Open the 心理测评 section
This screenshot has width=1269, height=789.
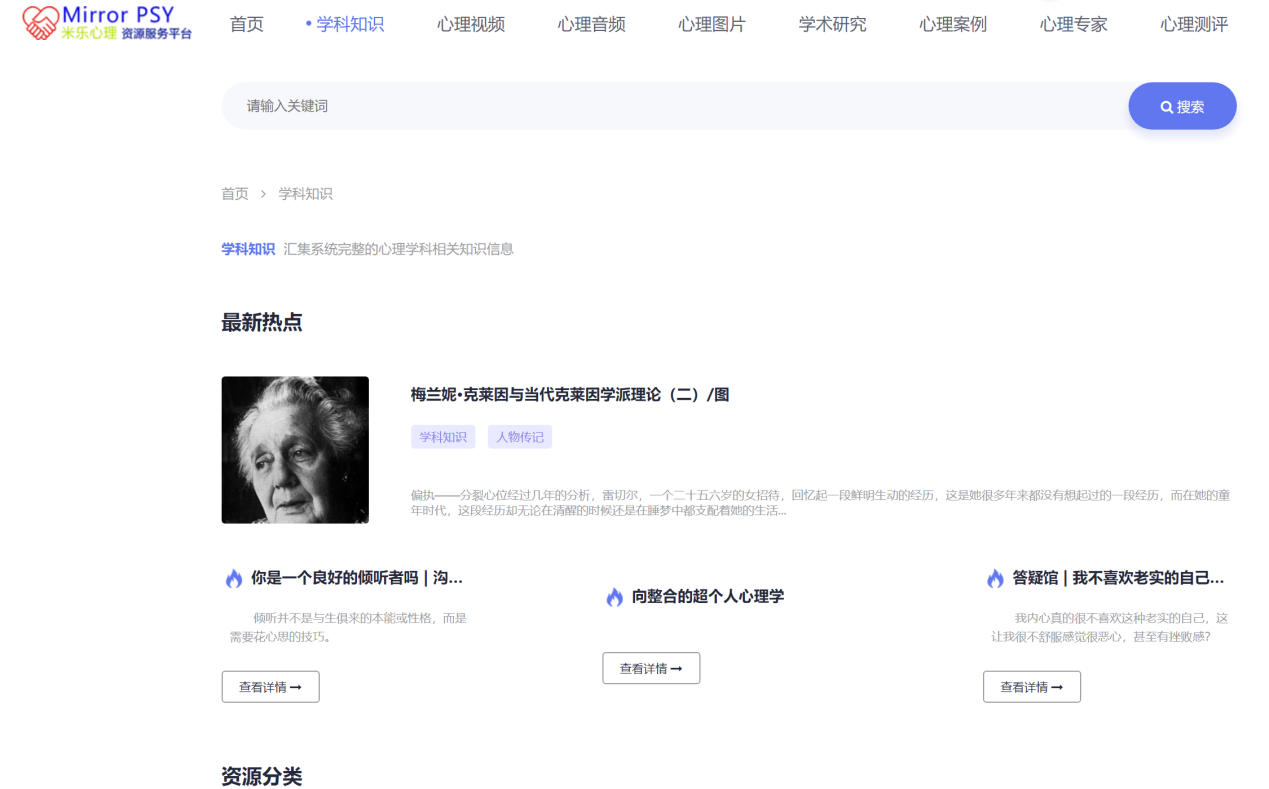point(1194,24)
